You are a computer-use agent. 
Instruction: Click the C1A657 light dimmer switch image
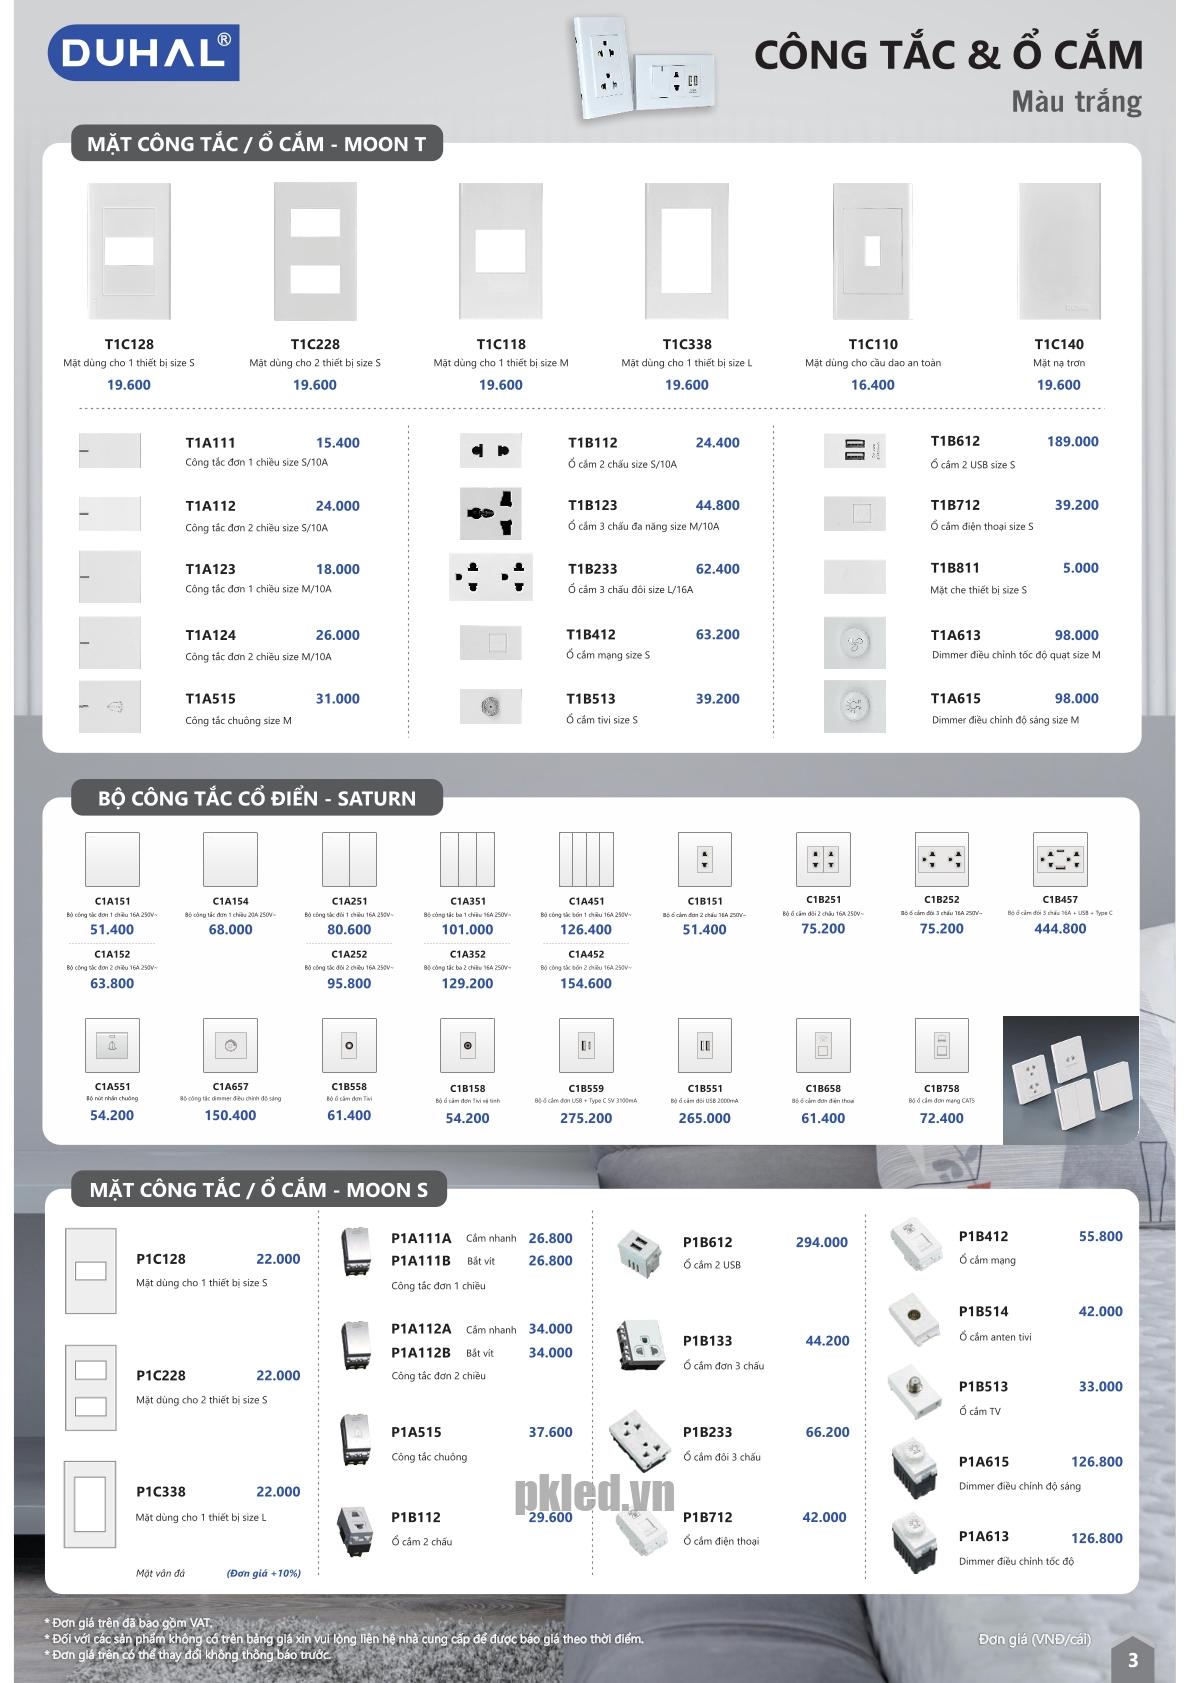[x=230, y=1045]
